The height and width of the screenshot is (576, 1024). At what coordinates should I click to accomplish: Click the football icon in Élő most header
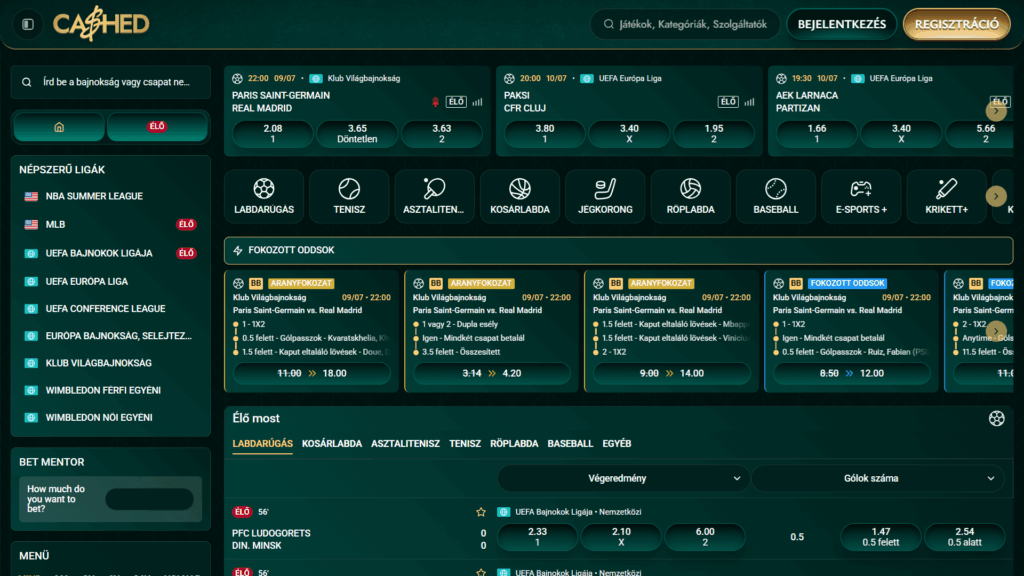coord(997,419)
